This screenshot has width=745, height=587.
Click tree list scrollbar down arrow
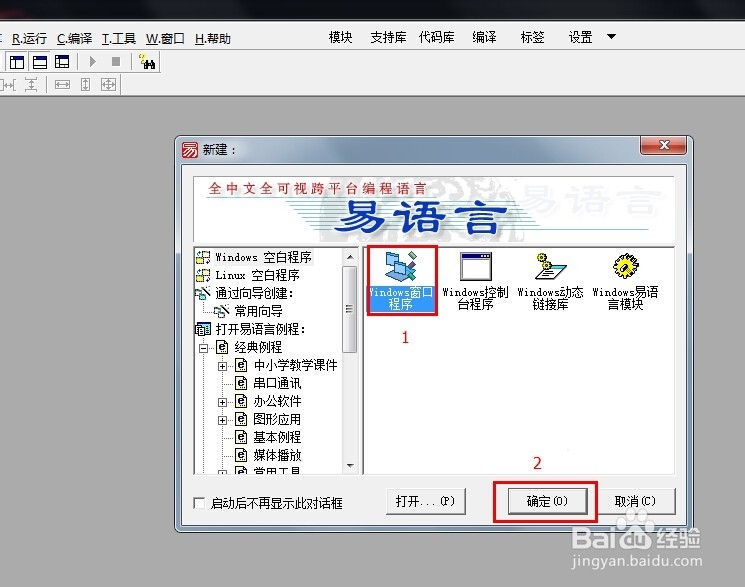tap(350, 466)
